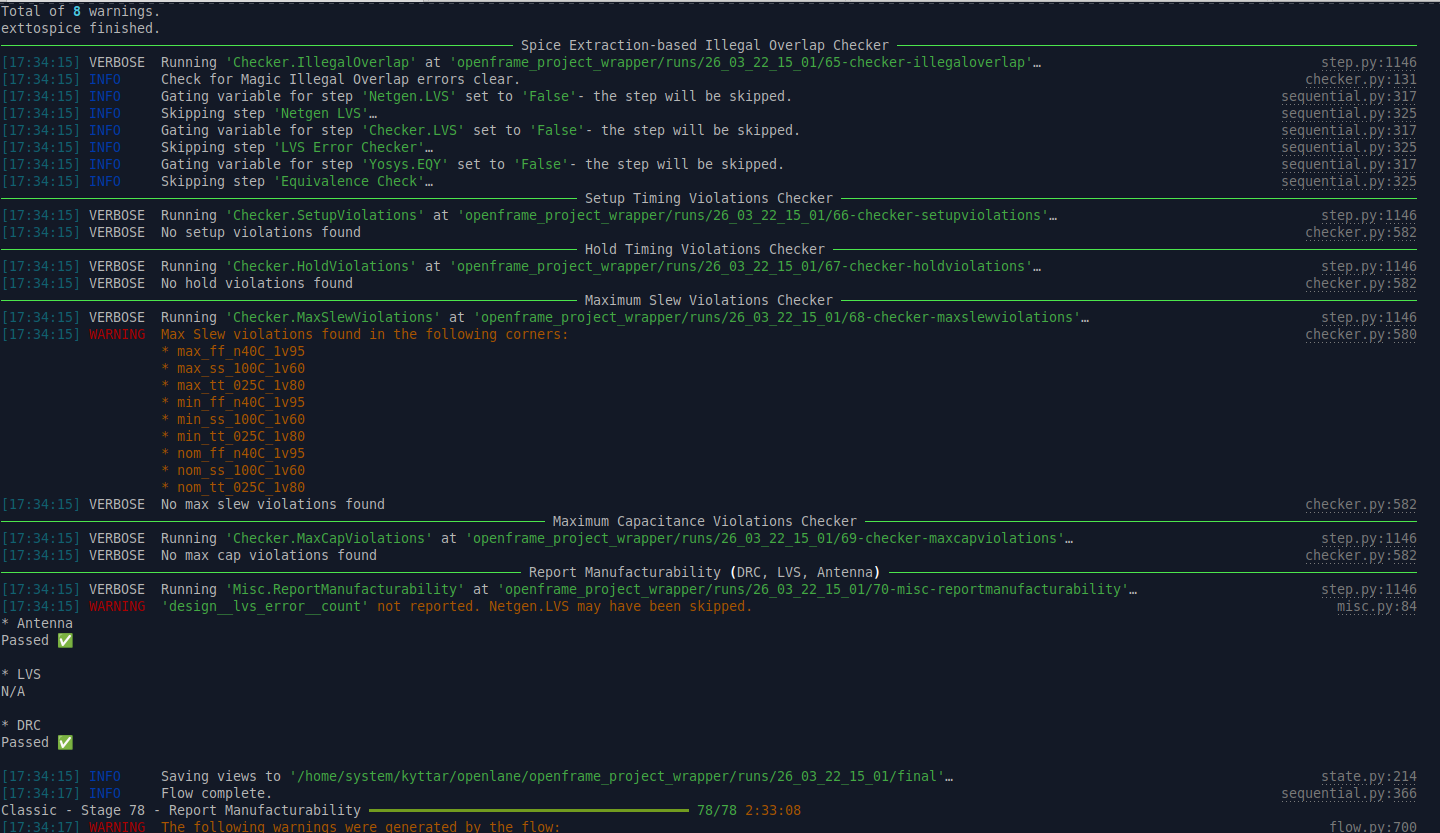
Task: Click the green checkmark under Antenna
Action: tap(65, 640)
